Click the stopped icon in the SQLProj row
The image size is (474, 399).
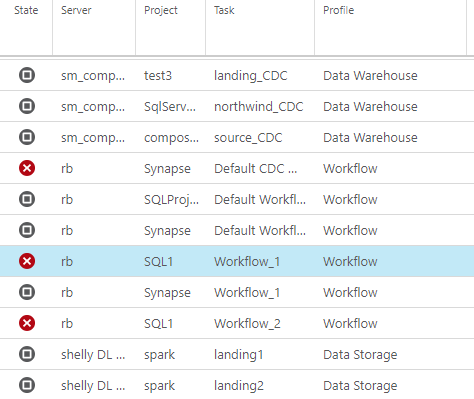click(x=27, y=199)
